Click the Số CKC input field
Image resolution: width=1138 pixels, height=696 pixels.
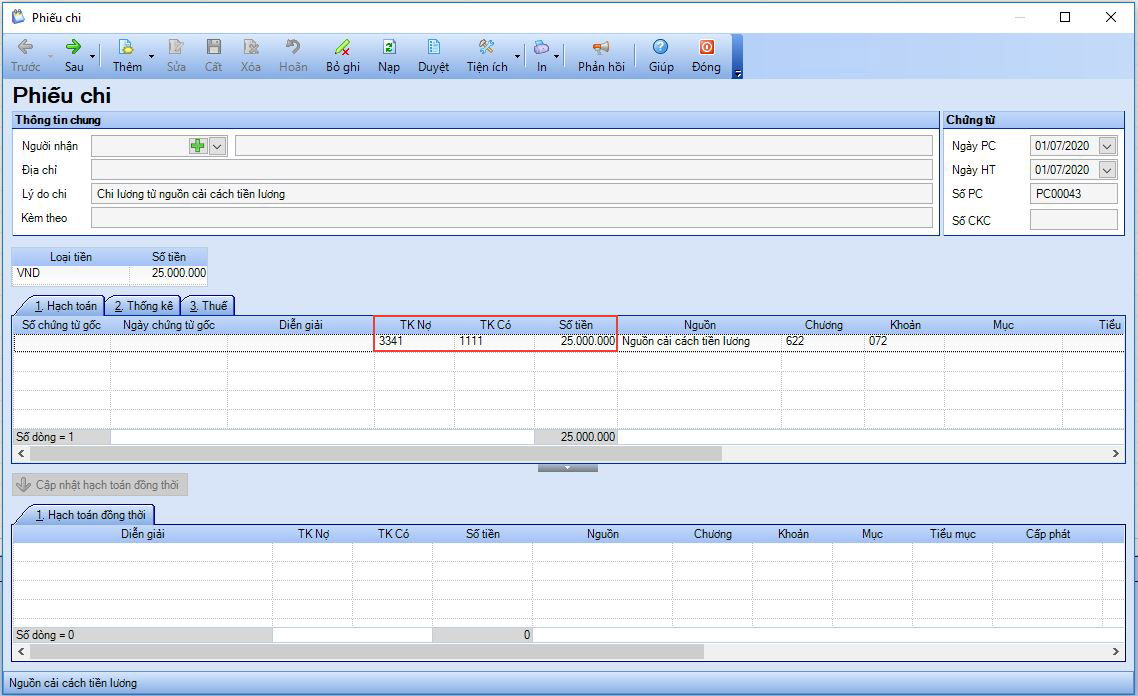tap(1073, 220)
